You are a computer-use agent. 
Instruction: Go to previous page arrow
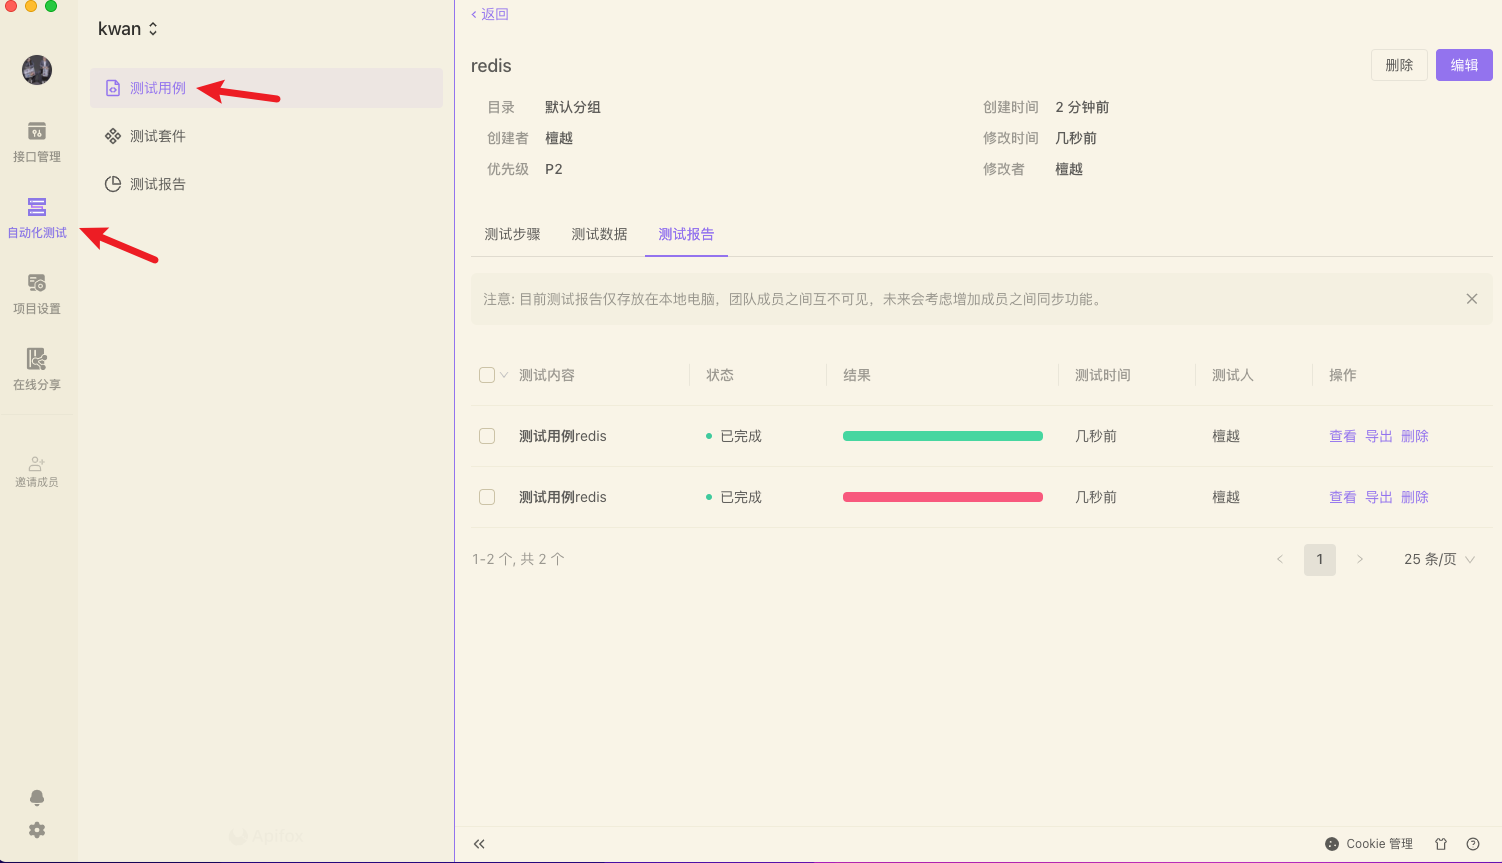click(1280, 559)
